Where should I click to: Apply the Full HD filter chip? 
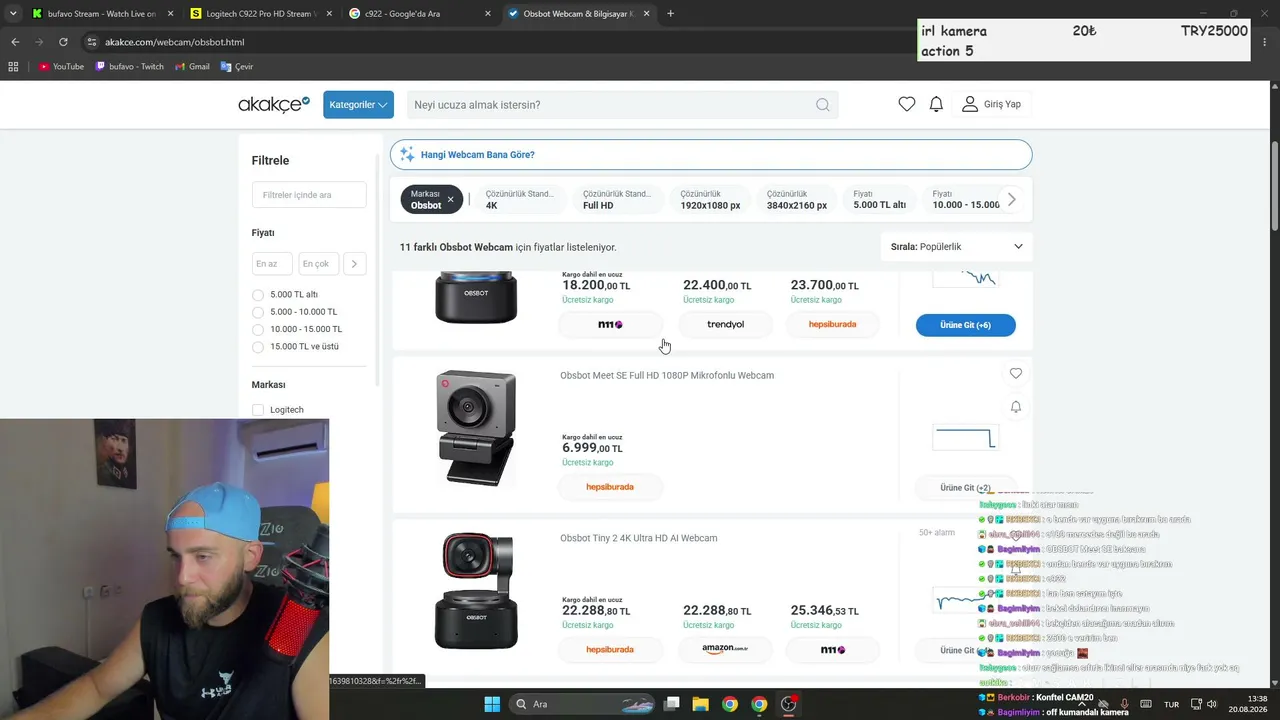pyautogui.click(x=617, y=199)
